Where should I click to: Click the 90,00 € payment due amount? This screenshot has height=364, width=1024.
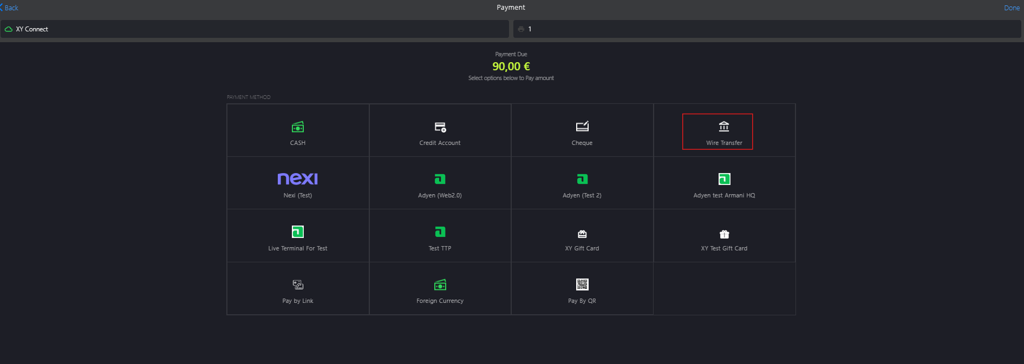point(511,66)
